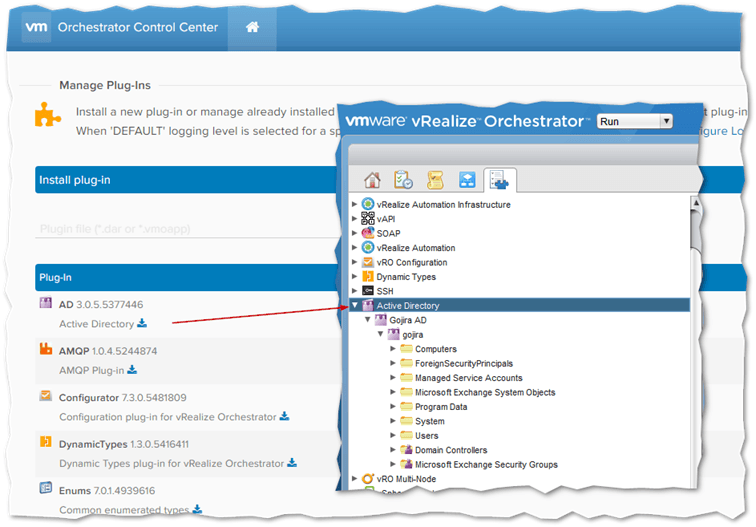Open the Home tab in vRealize Orchestrator
Viewport: 756px width, 527px height.
[x=372, y=180]
